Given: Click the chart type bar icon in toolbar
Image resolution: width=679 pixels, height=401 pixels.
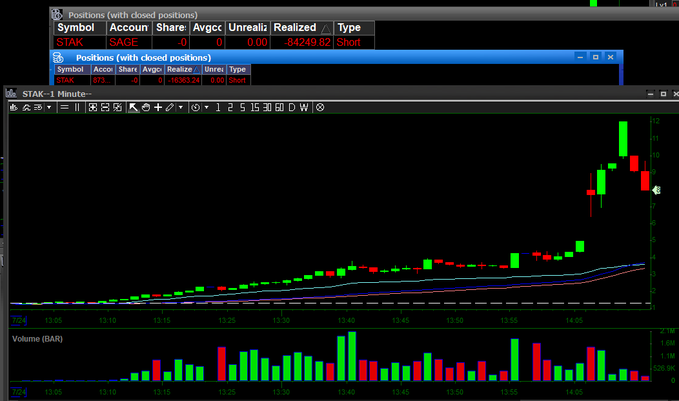Looking at the screenshot, I should [x=14, y=107].
